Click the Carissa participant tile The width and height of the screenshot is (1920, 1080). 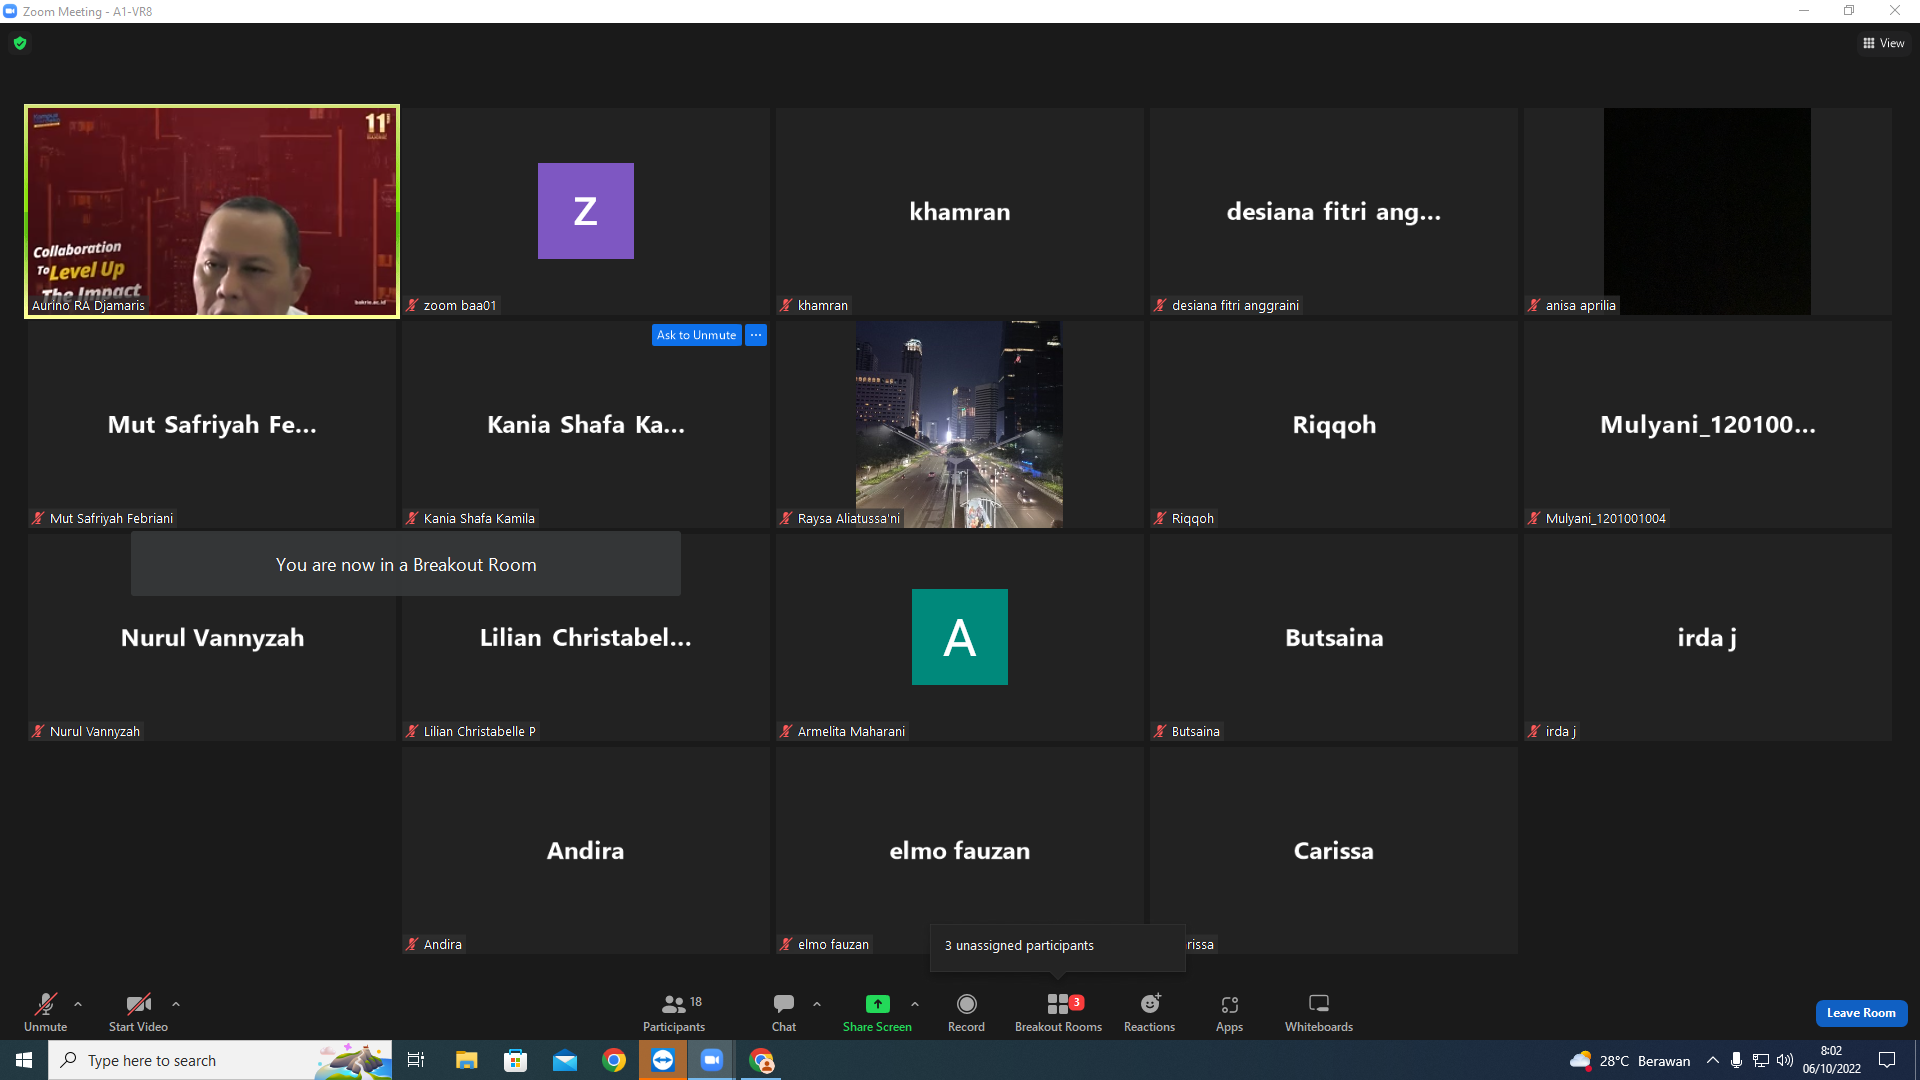click(1334, 850)
